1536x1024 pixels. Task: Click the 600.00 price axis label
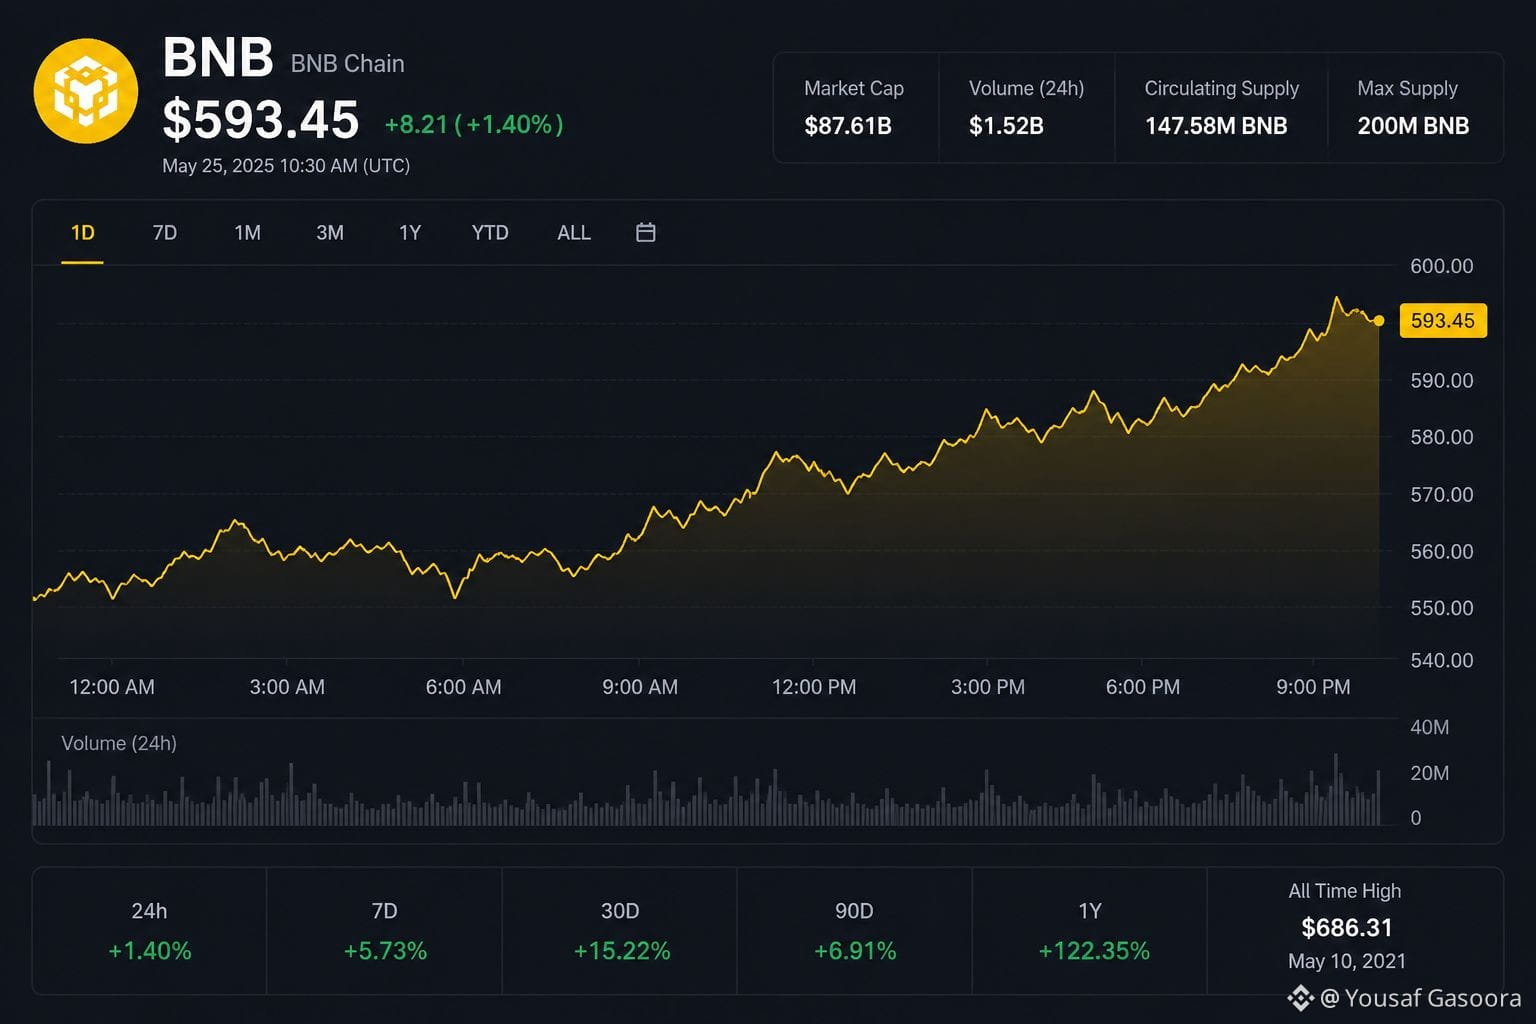(x=1442, y=266)
